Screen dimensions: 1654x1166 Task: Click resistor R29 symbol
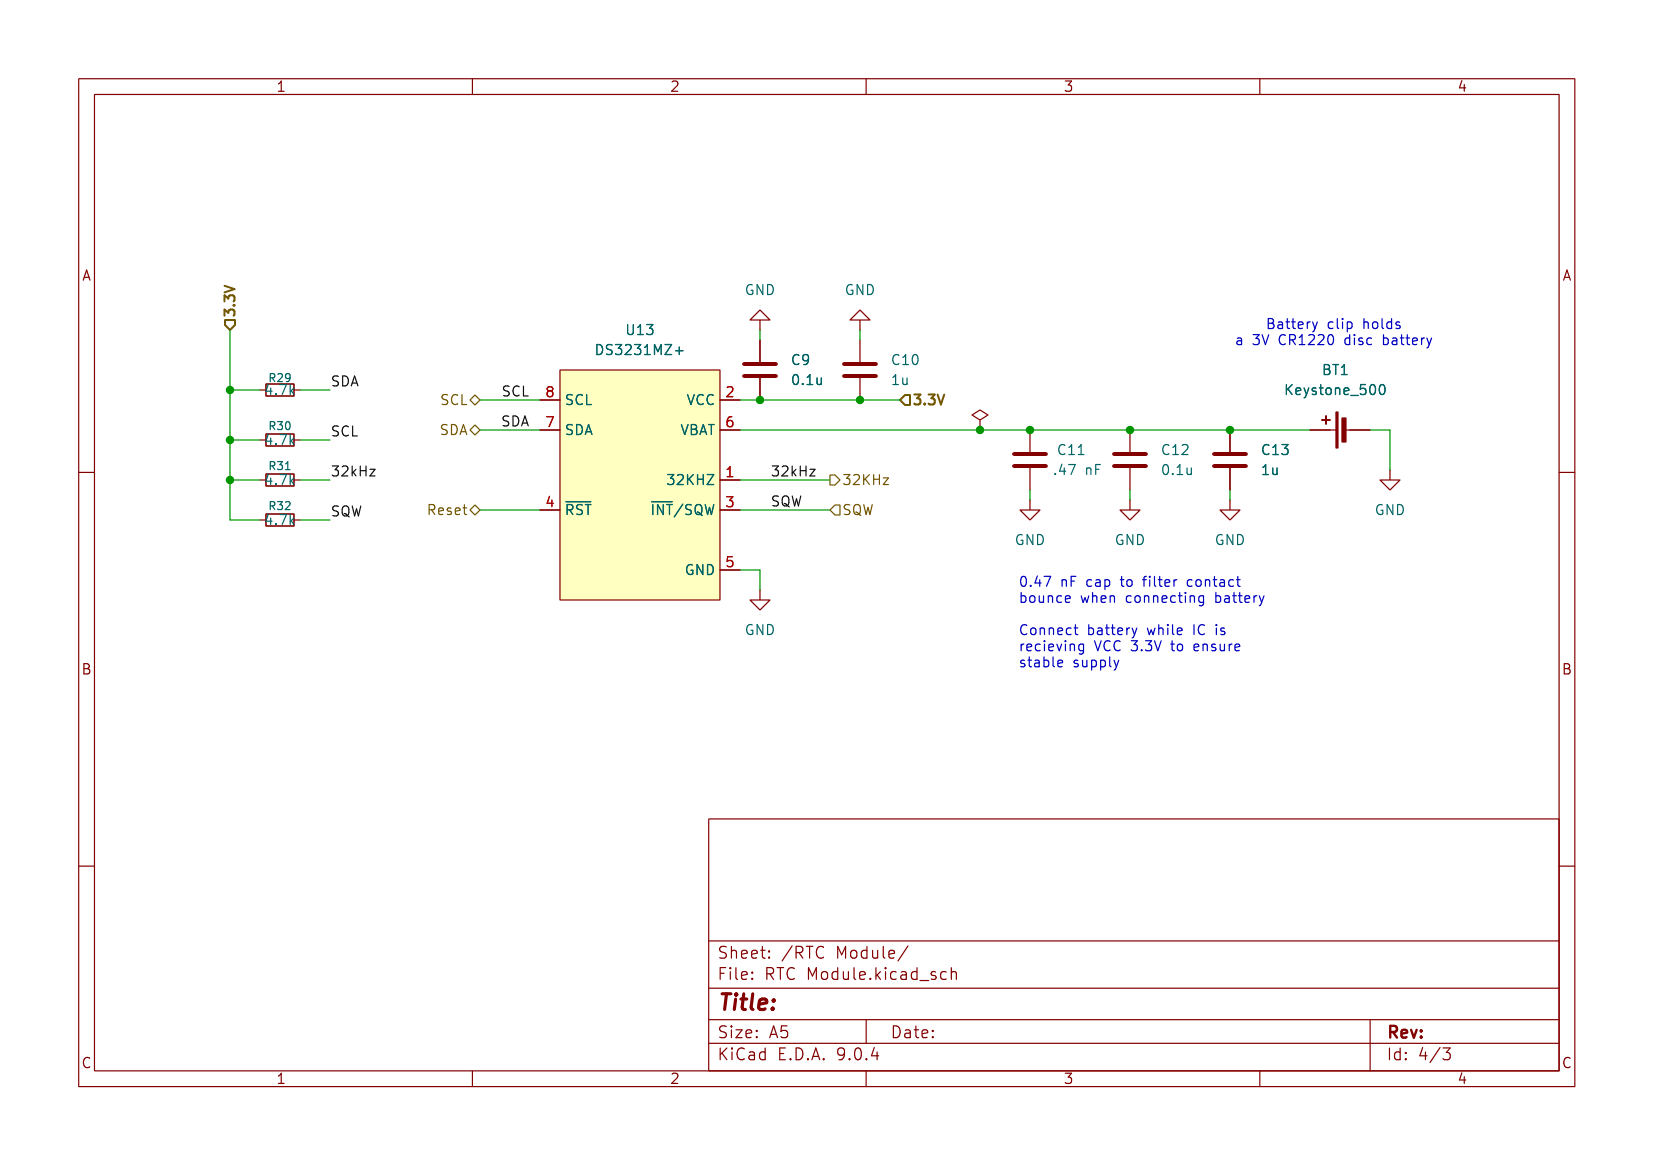[280, 390]
